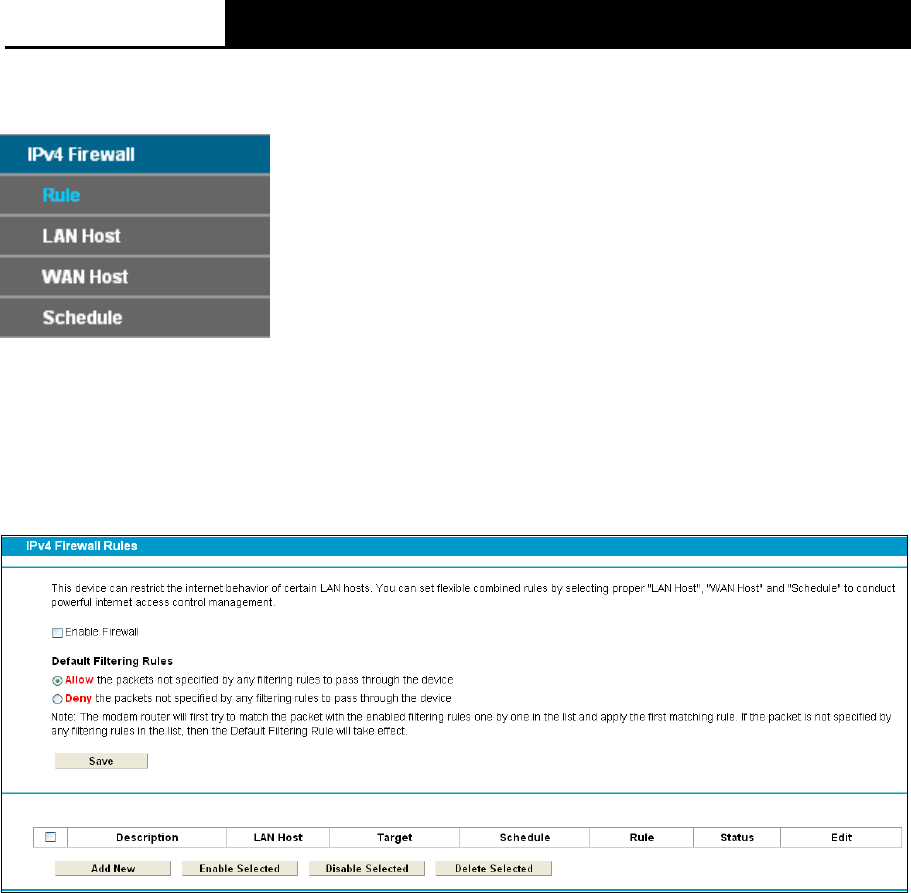Screen dimensions: 911x893
Task: Select the Allow default filtering radio button
Action: point(58,680)
